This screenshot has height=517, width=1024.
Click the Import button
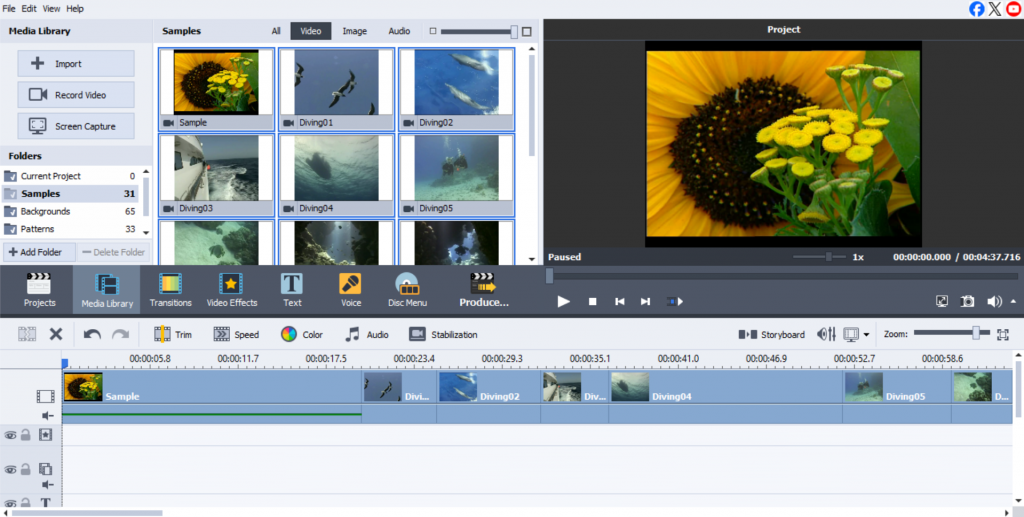coord(76,64)
